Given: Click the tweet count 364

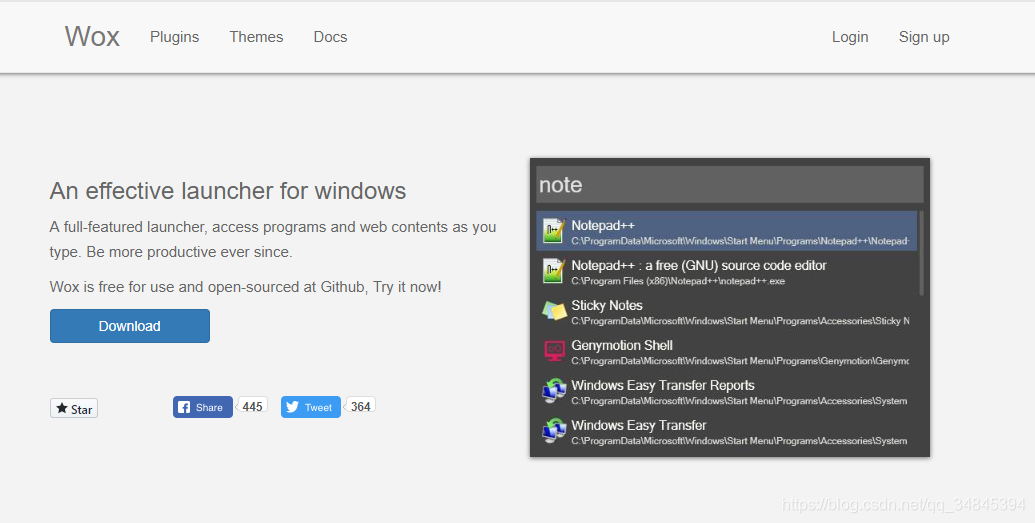Looking at the screenshot, I should [x=360, y=407].
